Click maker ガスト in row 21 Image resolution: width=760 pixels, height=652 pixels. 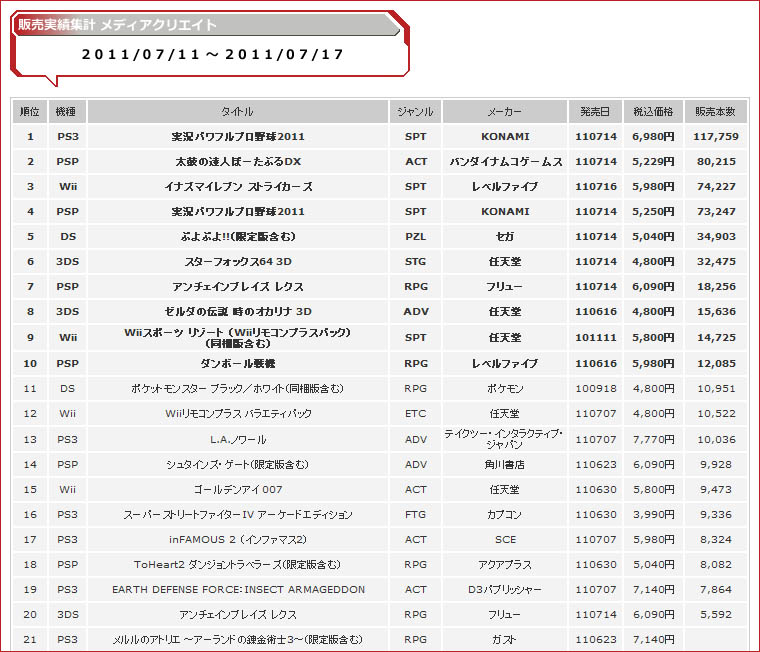(505, 640)
